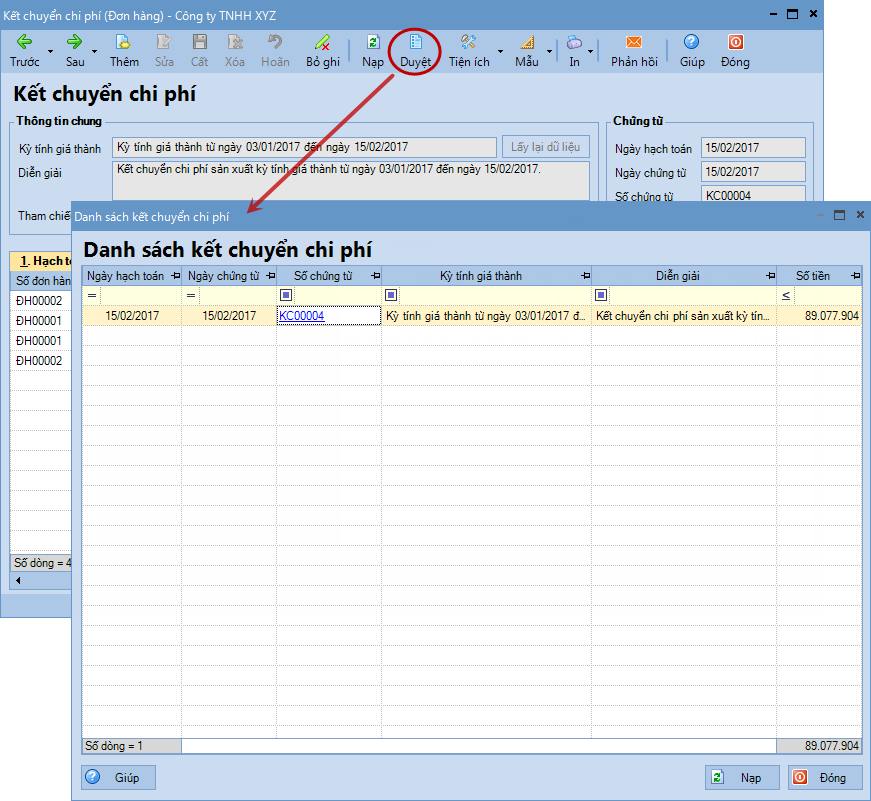
Task: Click the Đóng icon in main toolbar
Action: click(x=735, y=42)
